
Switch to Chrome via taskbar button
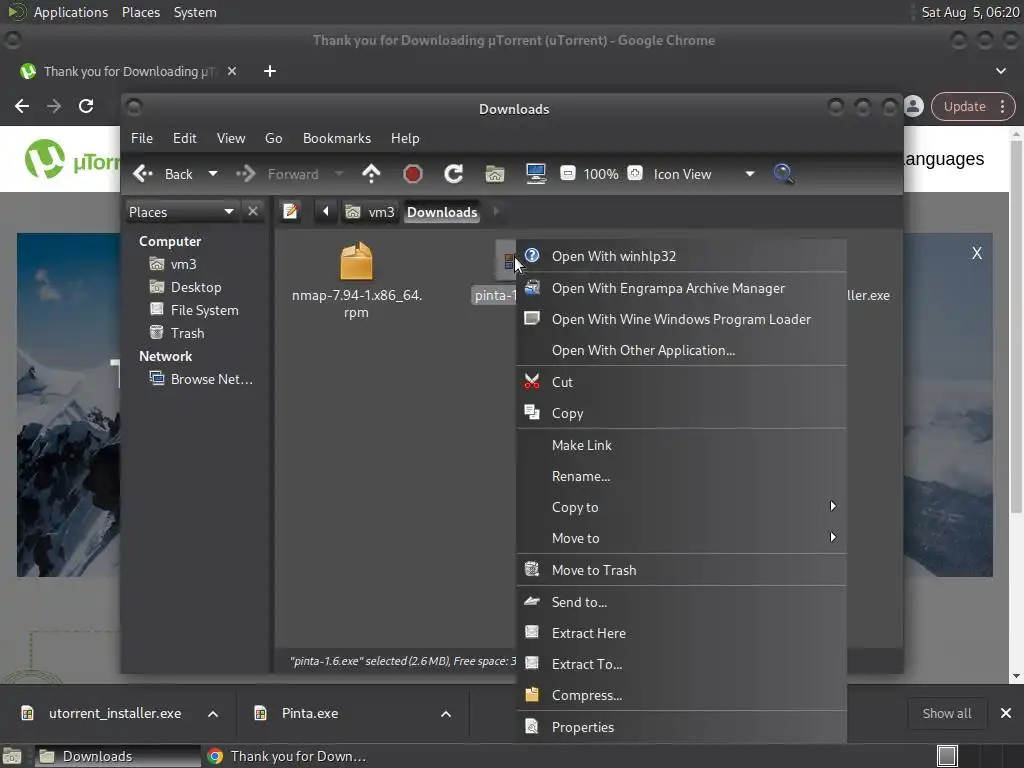287,756
